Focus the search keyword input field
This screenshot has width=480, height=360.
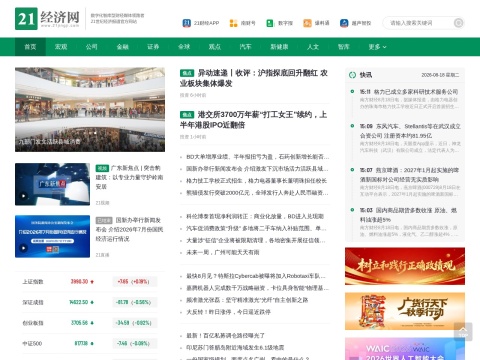[x=419, y=23]
